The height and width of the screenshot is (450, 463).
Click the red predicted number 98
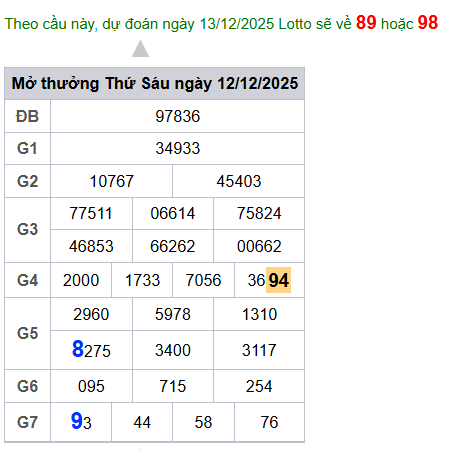click(428, 23)
